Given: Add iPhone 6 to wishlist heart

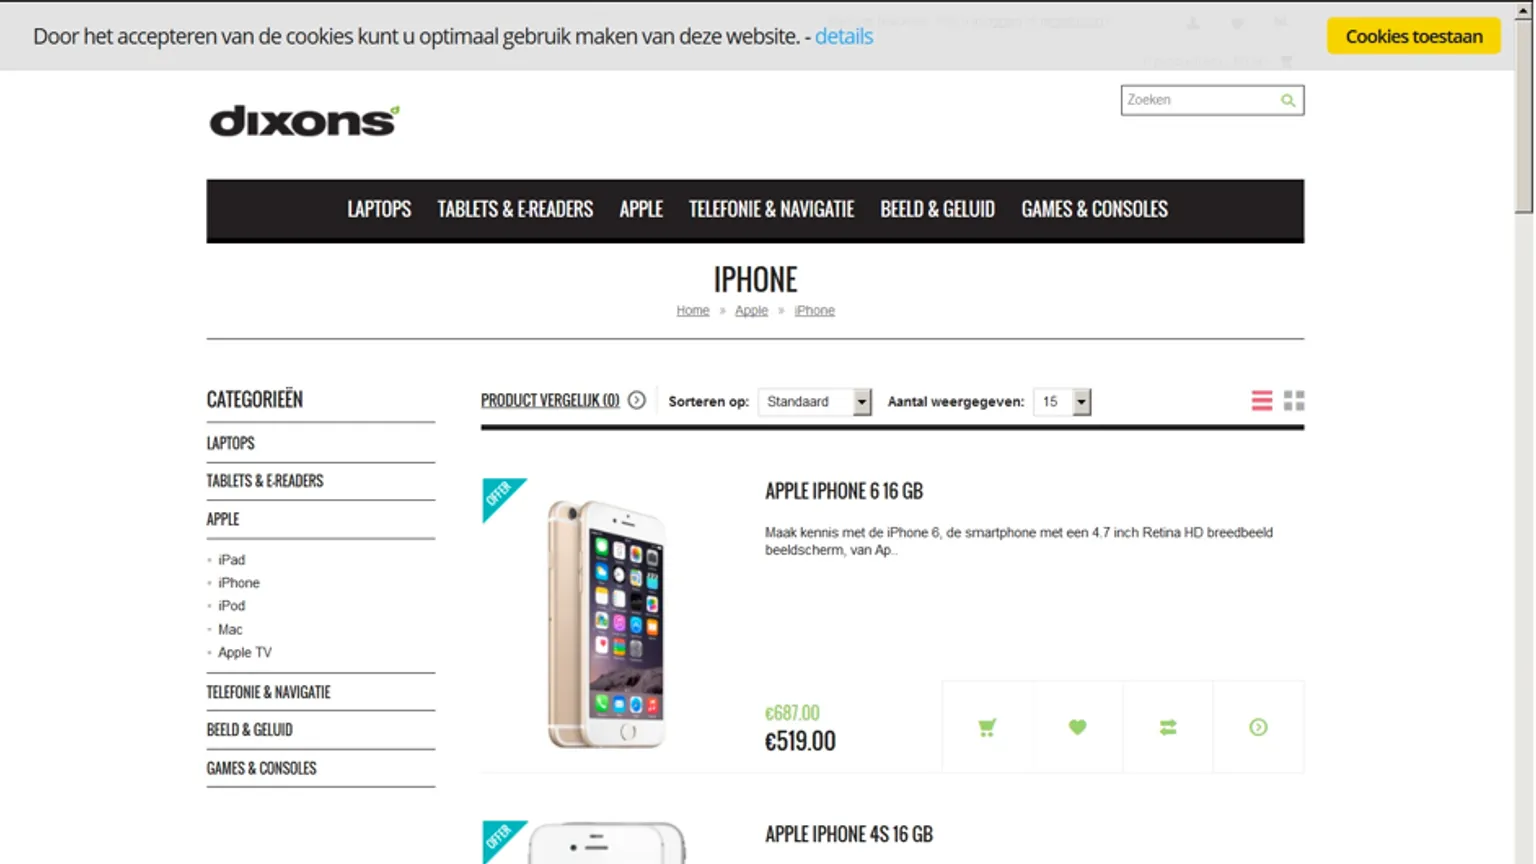Looking at the screenshot, I should [1077, 727].
